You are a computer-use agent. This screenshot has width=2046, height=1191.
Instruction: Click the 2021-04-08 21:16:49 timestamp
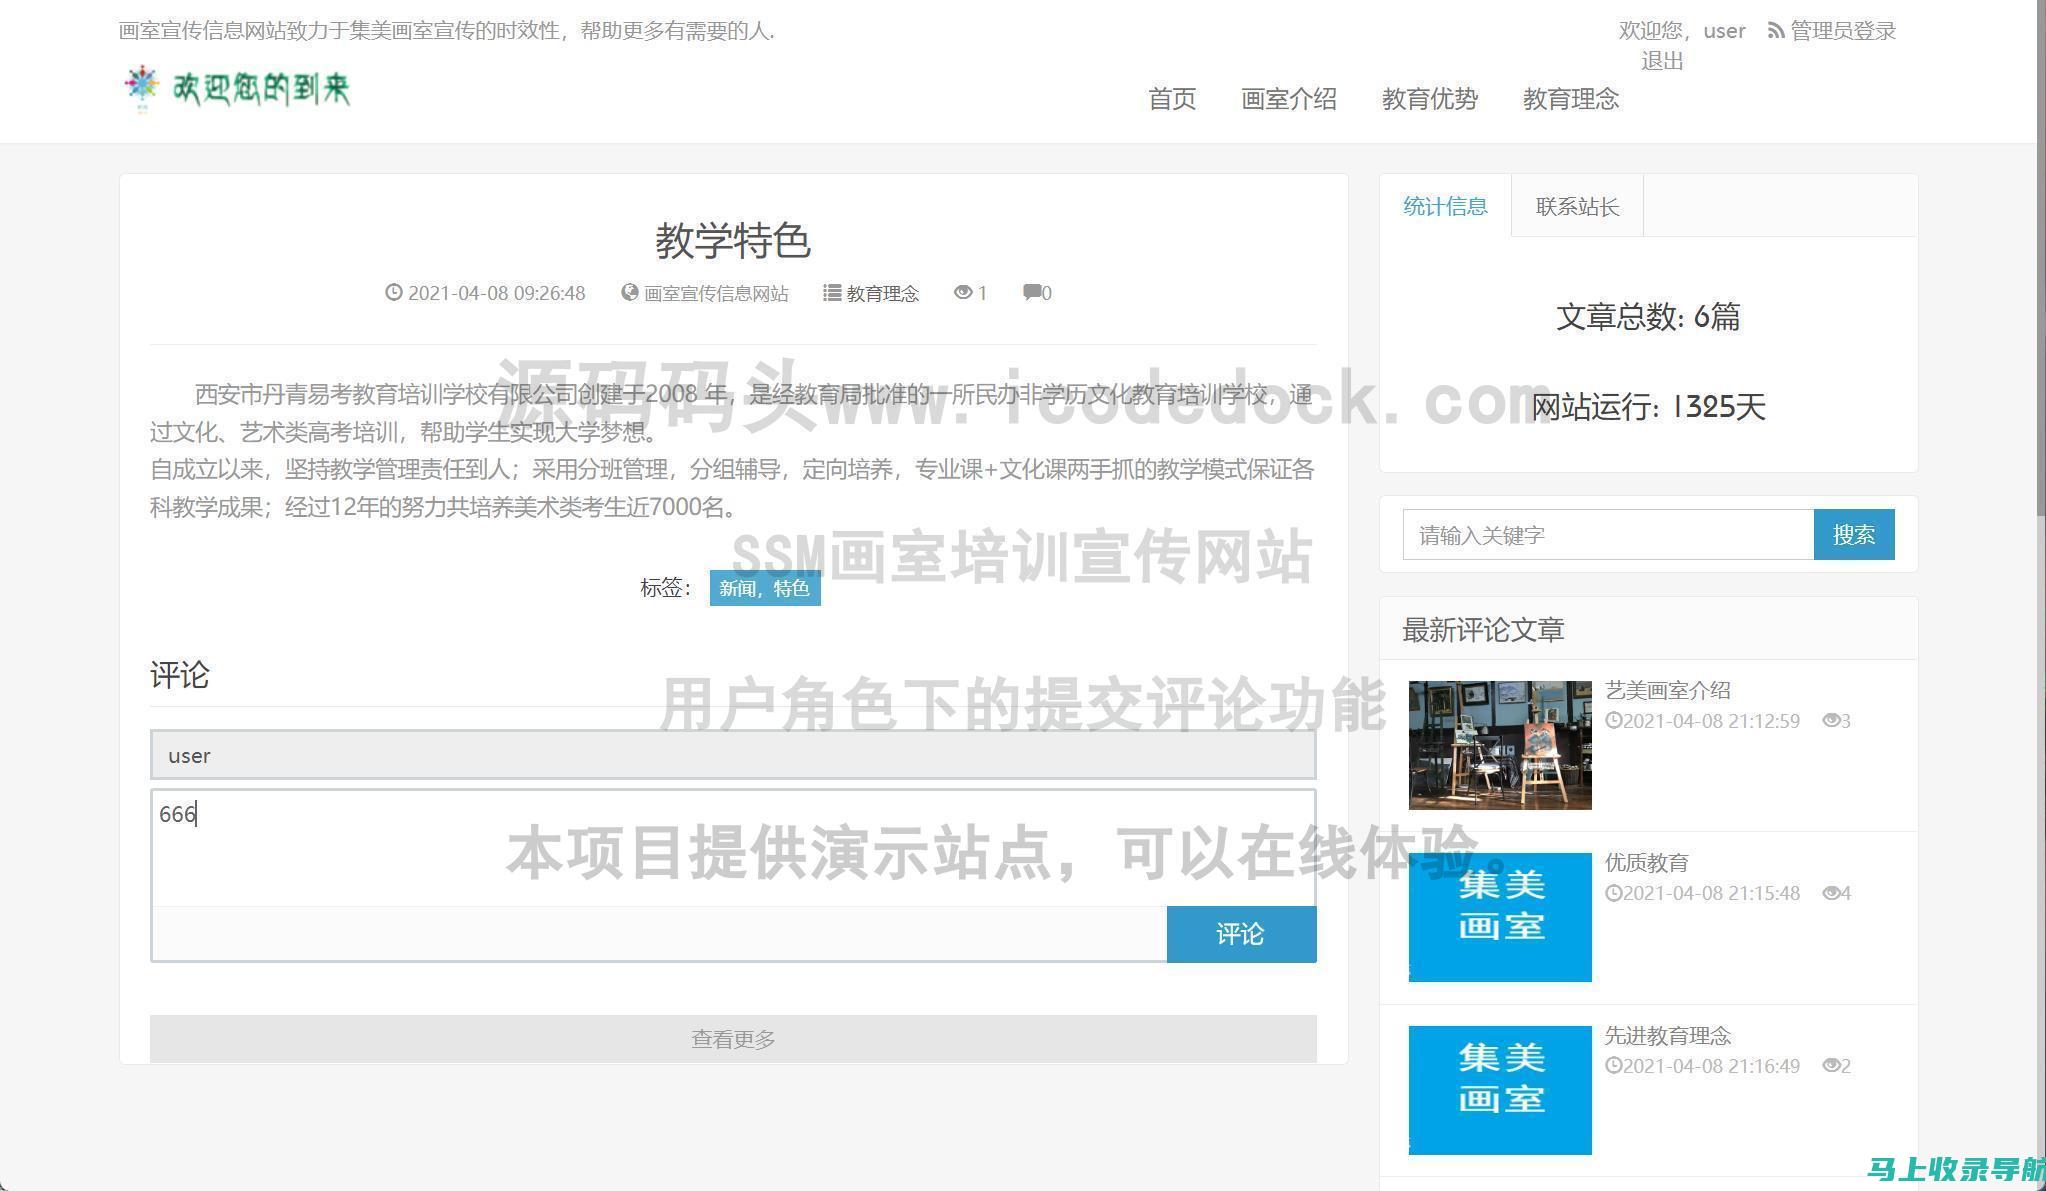point(1711,1066)
